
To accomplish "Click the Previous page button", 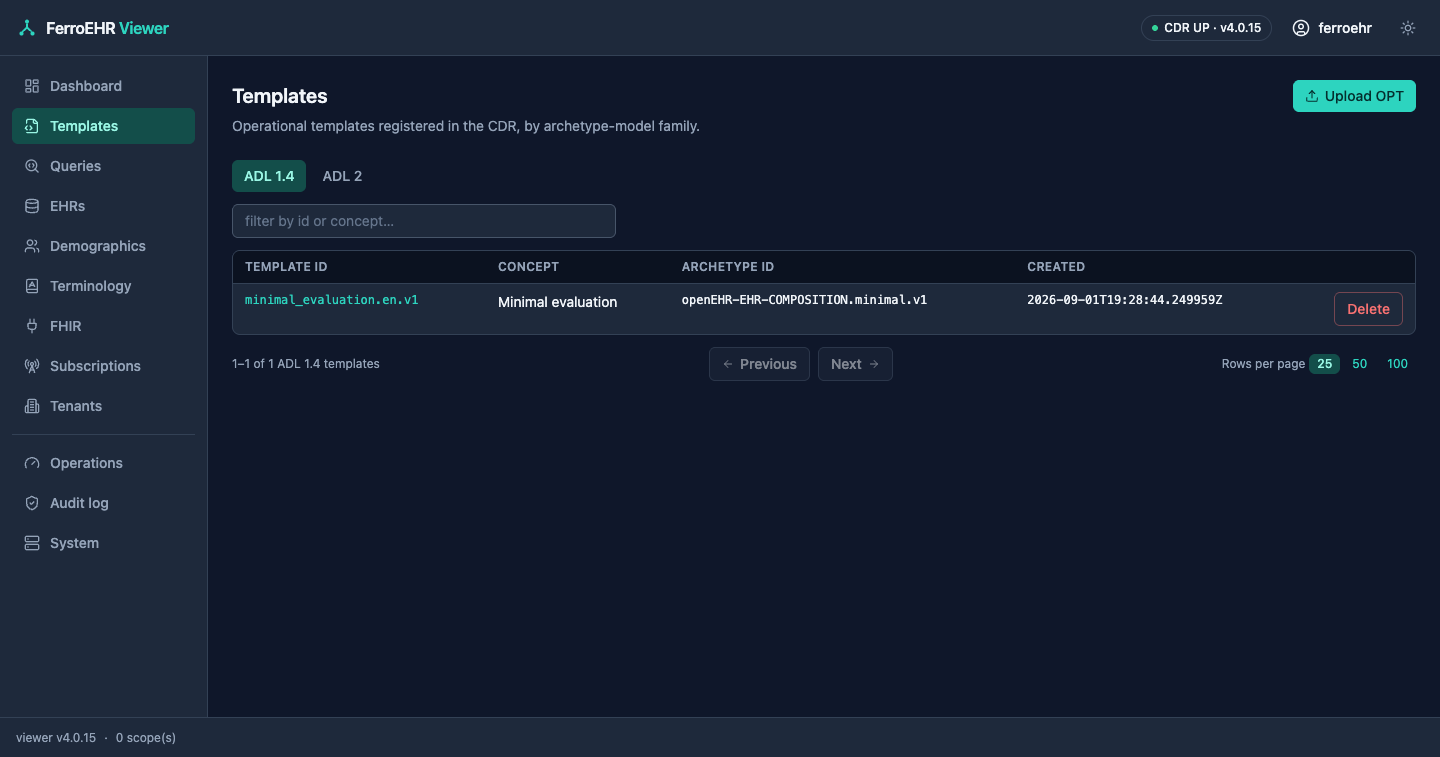I will [759, 364].
